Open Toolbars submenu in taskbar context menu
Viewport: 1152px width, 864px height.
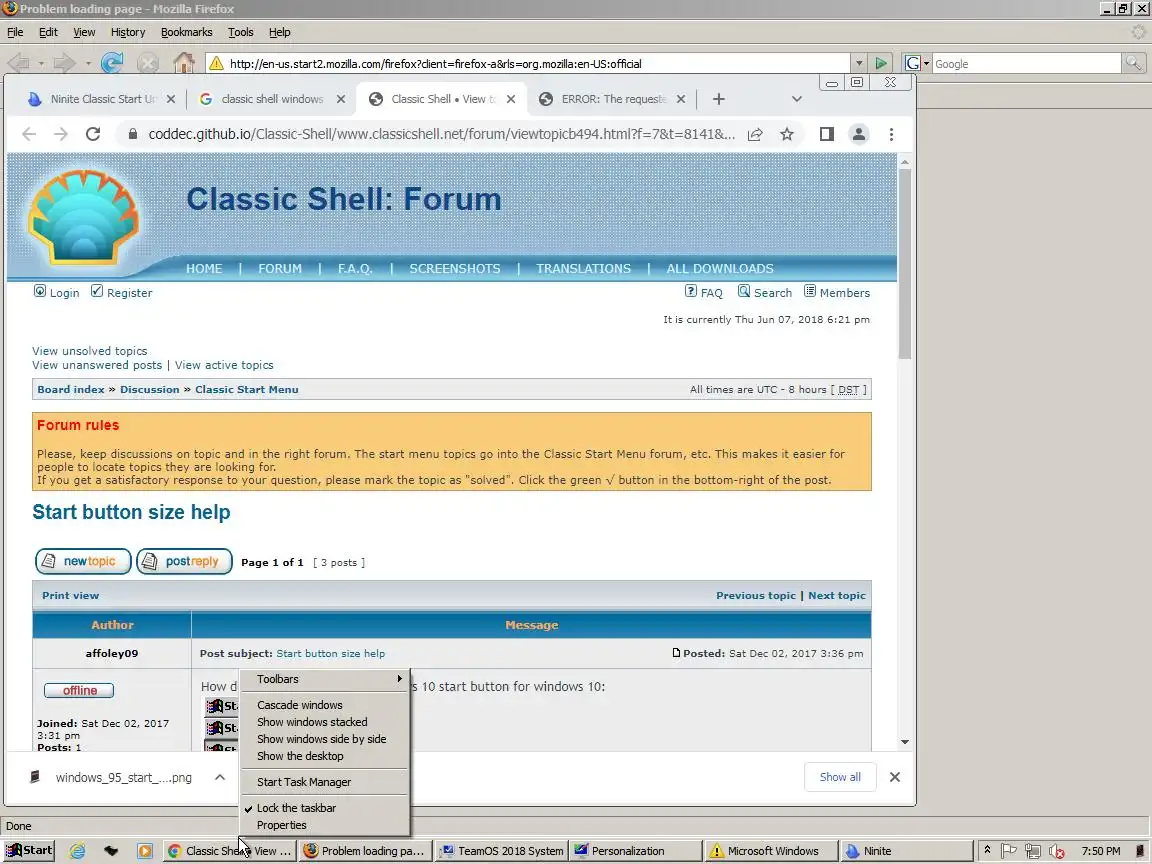[325, 679]
